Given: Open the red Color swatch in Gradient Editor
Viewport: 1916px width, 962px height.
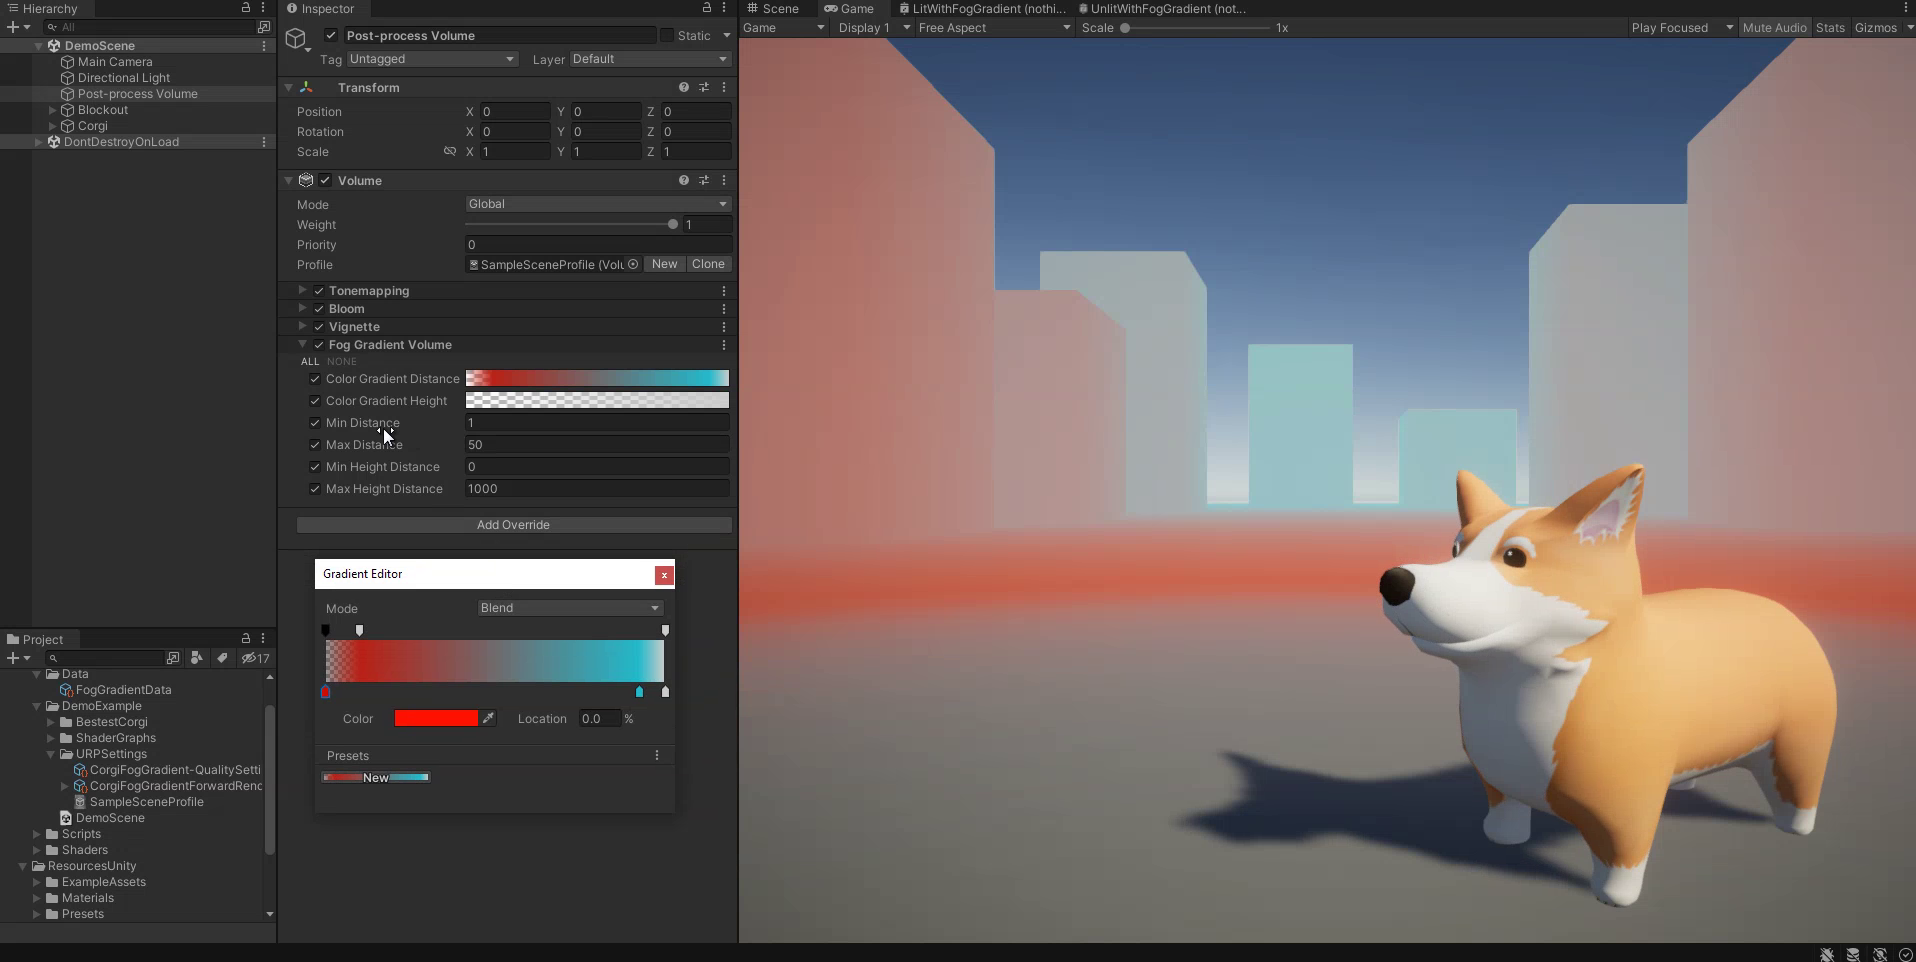Looking at the screenshot, I should tap(436, 719).
